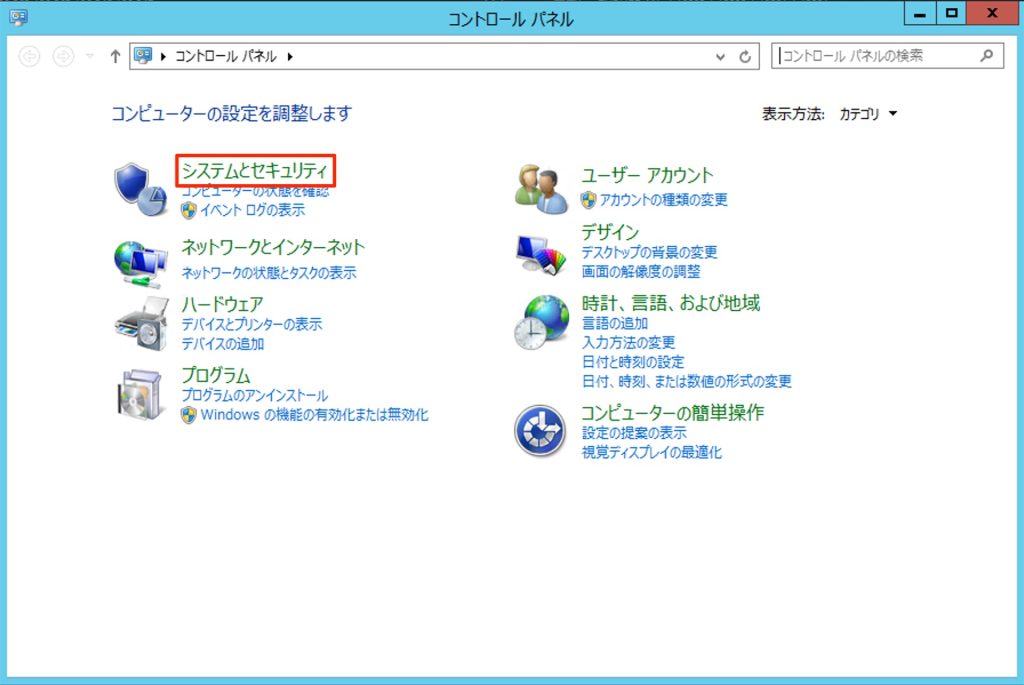Click プログラムのアンインストール link
Screen dimensions: 1024x685
click(255, 395)
